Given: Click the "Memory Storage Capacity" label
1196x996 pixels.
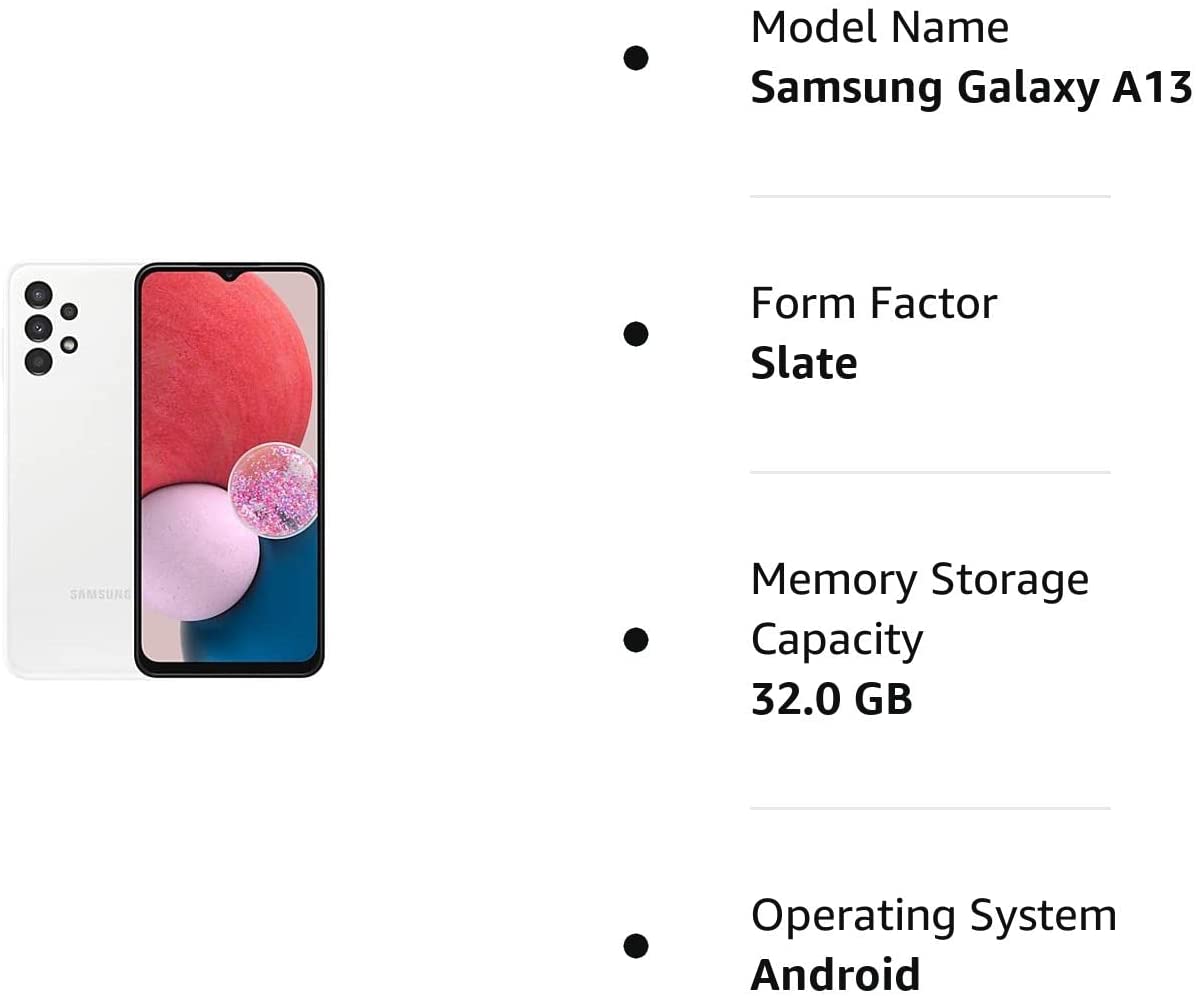Looking at the screenshot, I should [919, 608].
